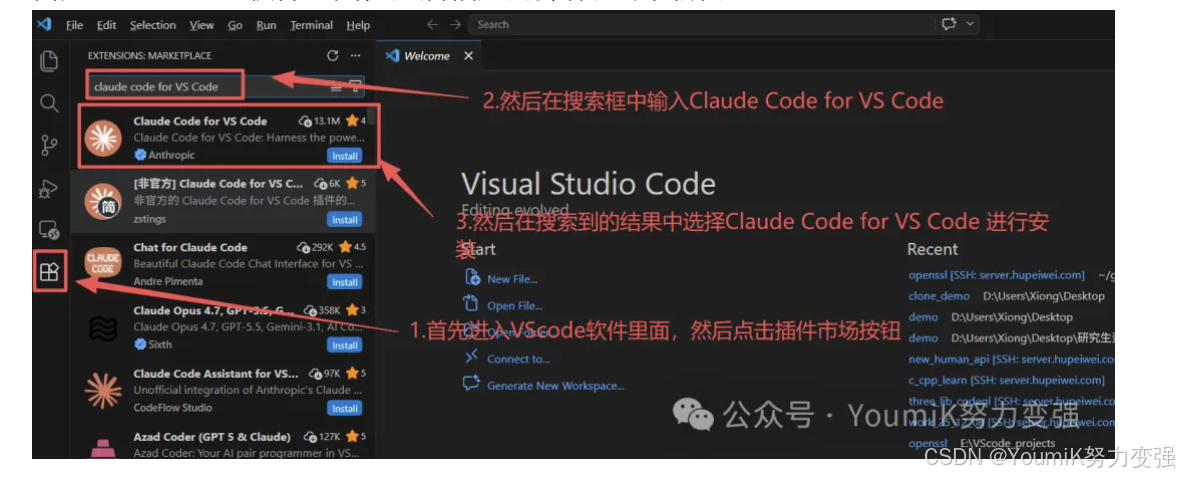Go back with the left arrow
This screenshot has height=477, width=1179.
[432, 24]
